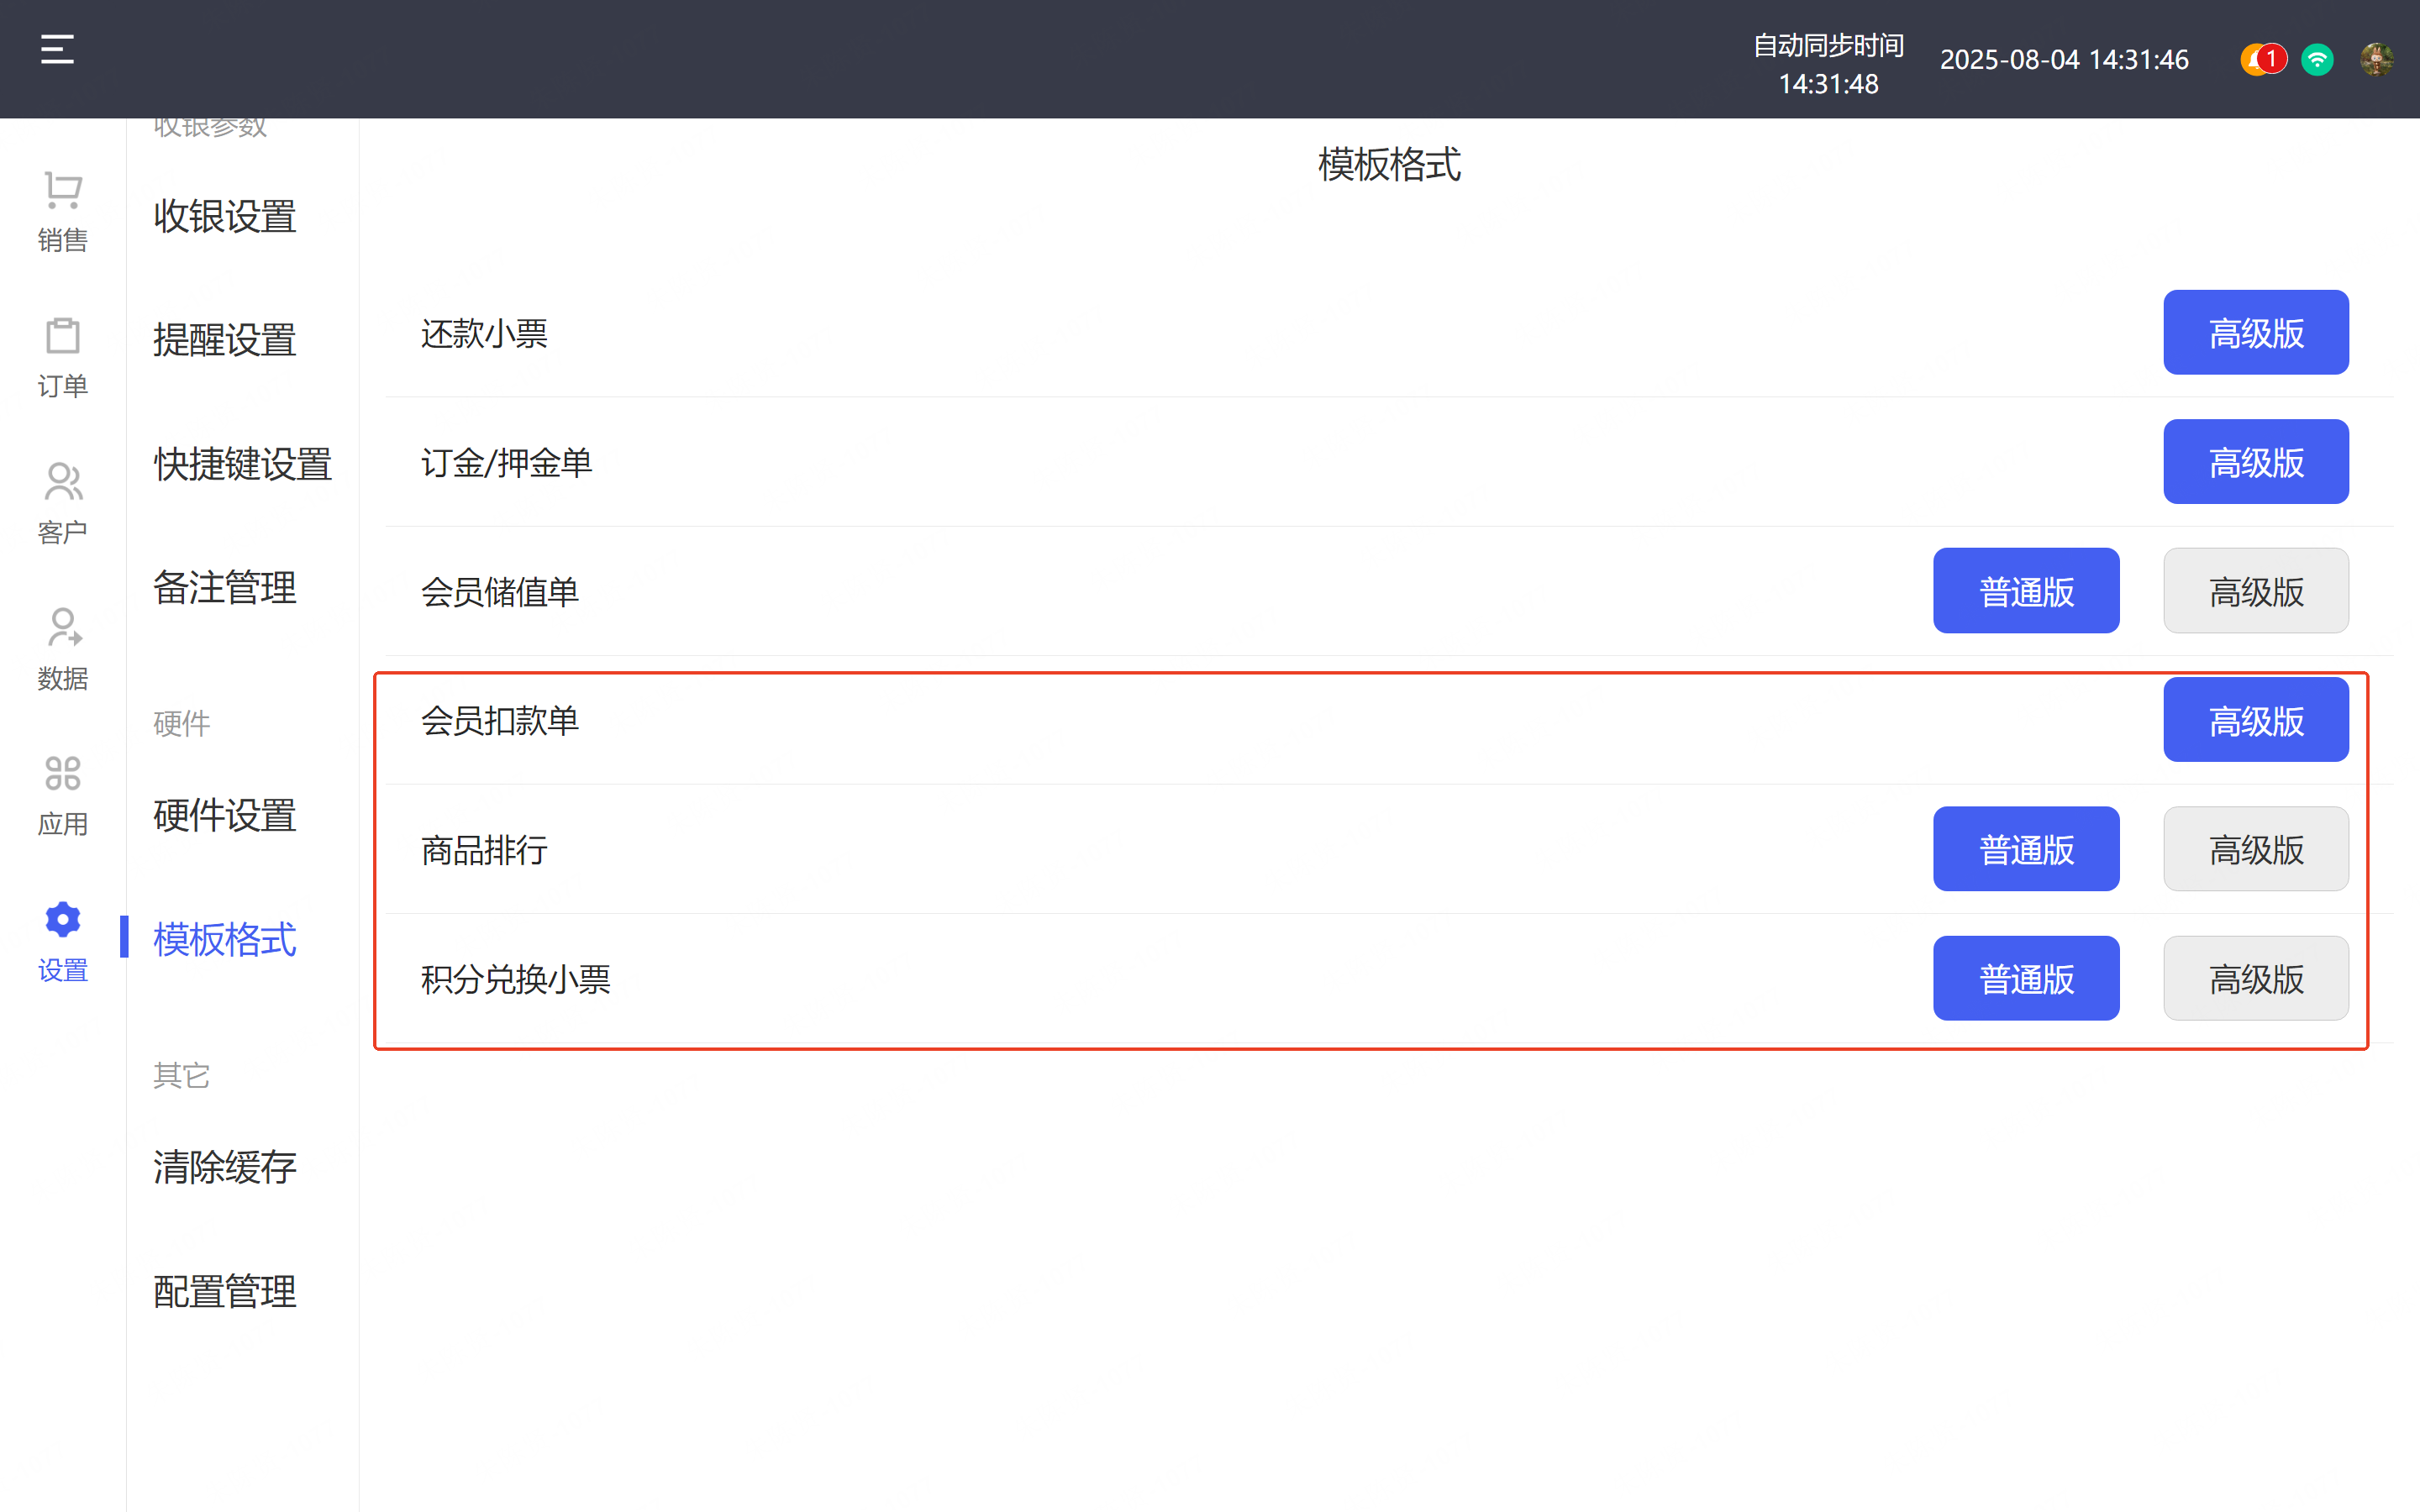Open the user avatar profile
This screenshot has height=1512, width=2420.
pyautogui.click(x=2376, y=60)
